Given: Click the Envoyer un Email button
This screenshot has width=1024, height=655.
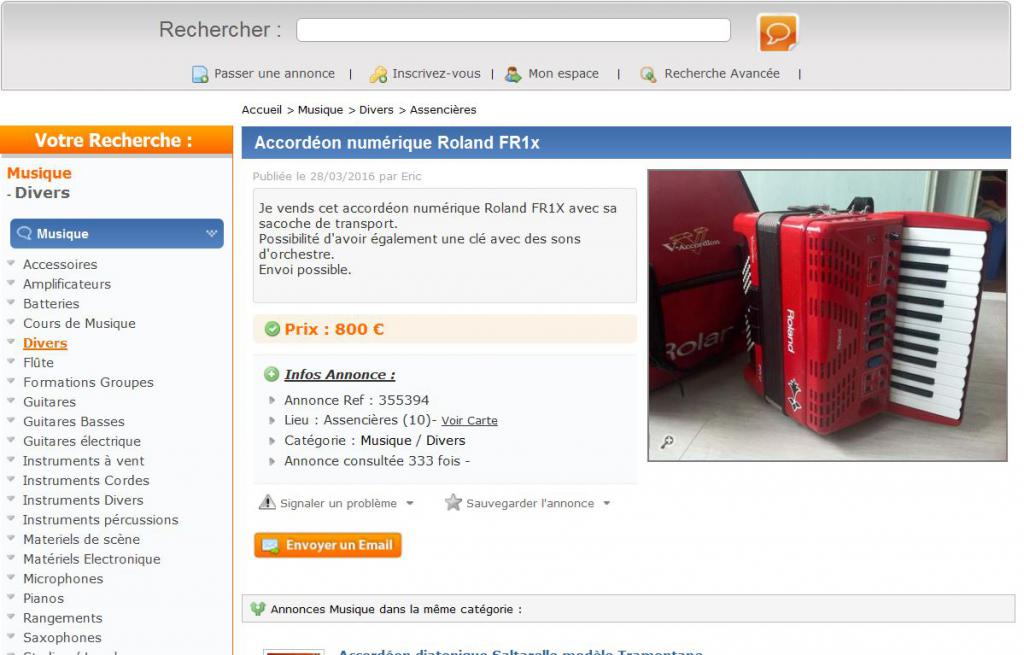Looking at the screenshot, I should click(328, 545).
